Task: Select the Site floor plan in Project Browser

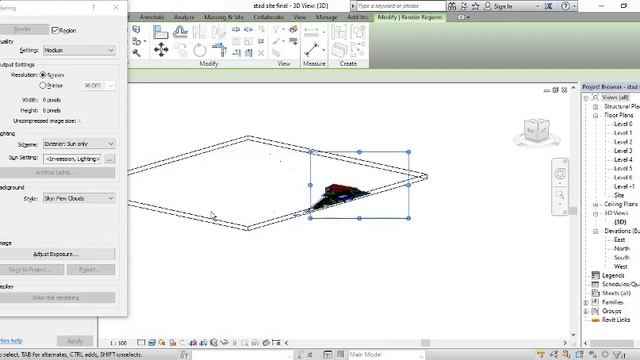Action: (x=619, y=196)
